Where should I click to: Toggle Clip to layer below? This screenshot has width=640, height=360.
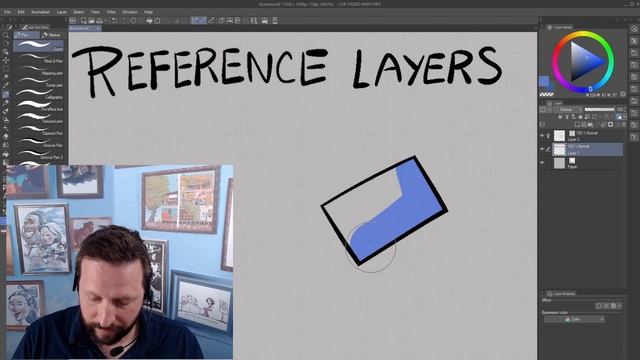point(560,117)
